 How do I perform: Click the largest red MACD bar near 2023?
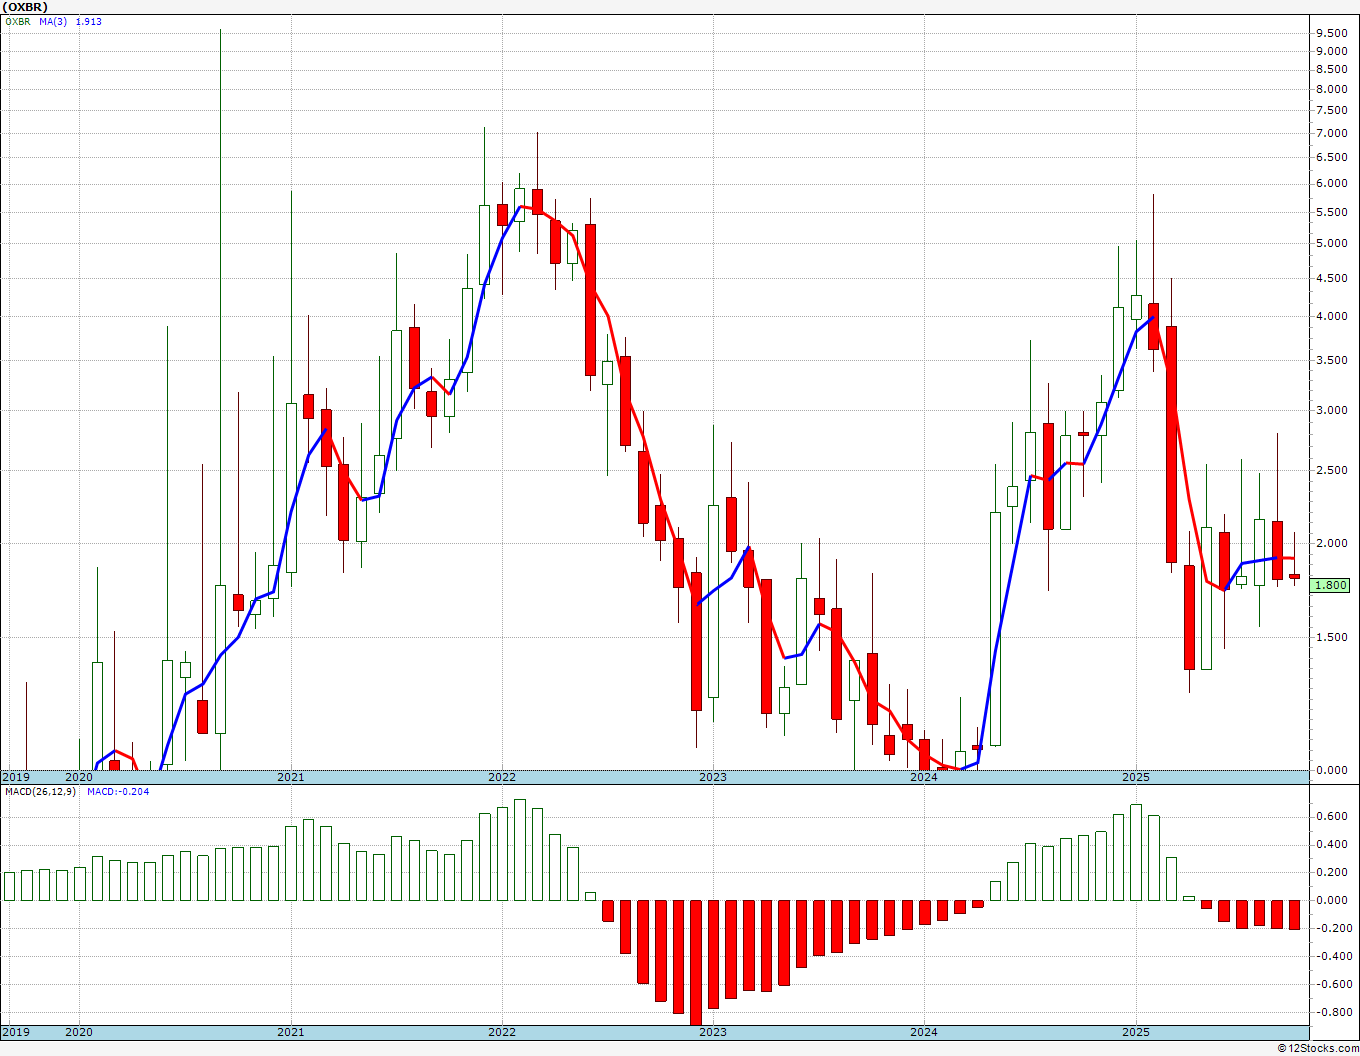(695, 962)
